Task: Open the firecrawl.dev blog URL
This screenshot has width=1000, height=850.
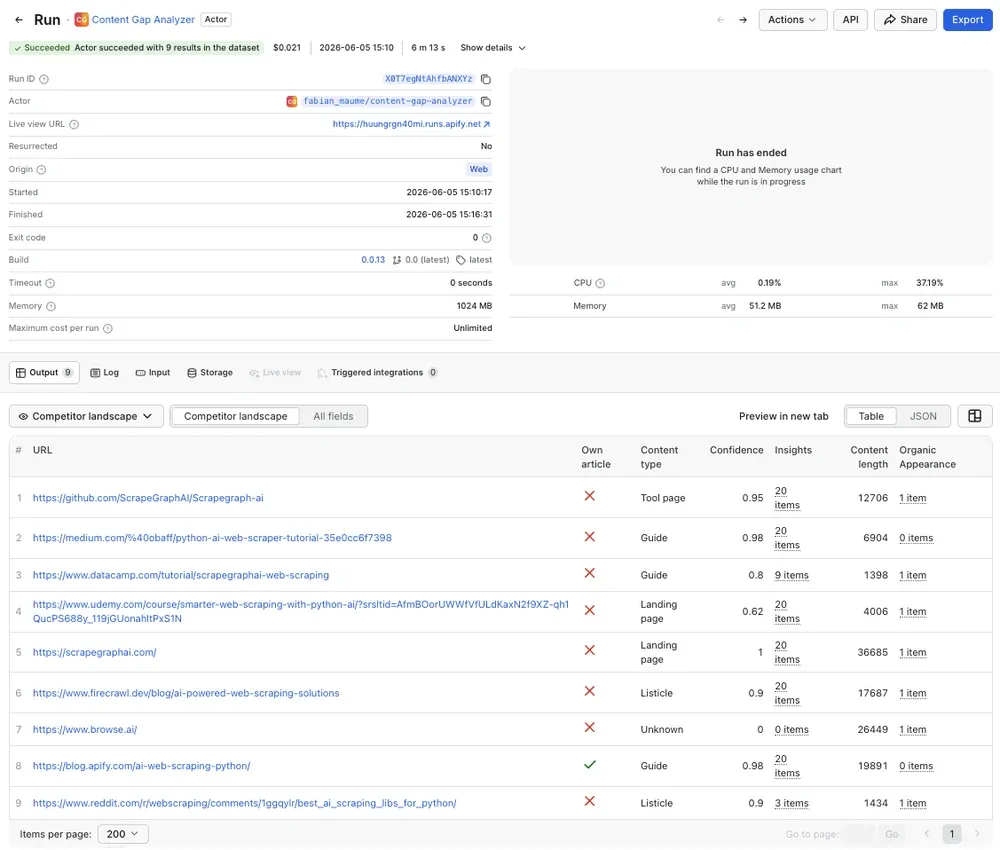Action: pos(186,693)
